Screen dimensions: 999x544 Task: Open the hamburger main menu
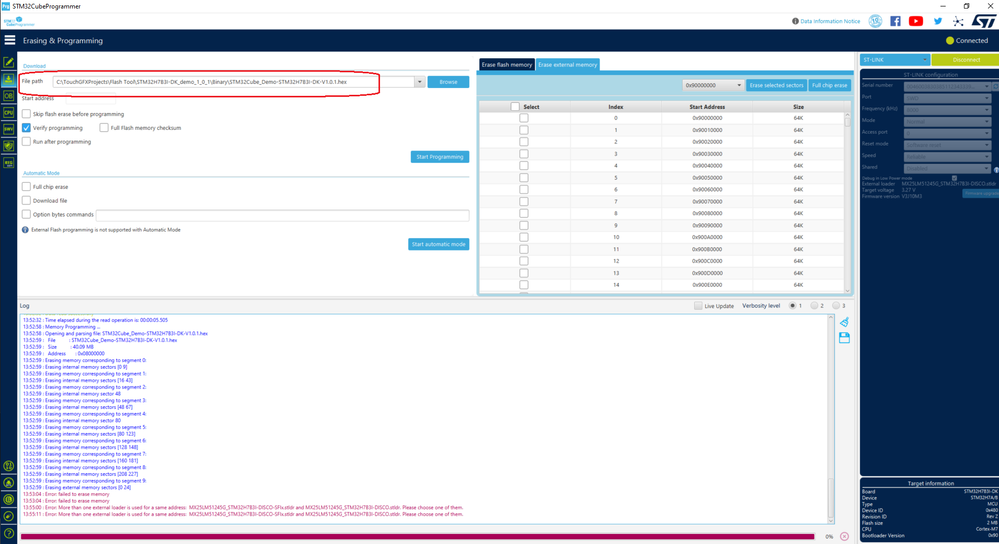pos(10,40)
